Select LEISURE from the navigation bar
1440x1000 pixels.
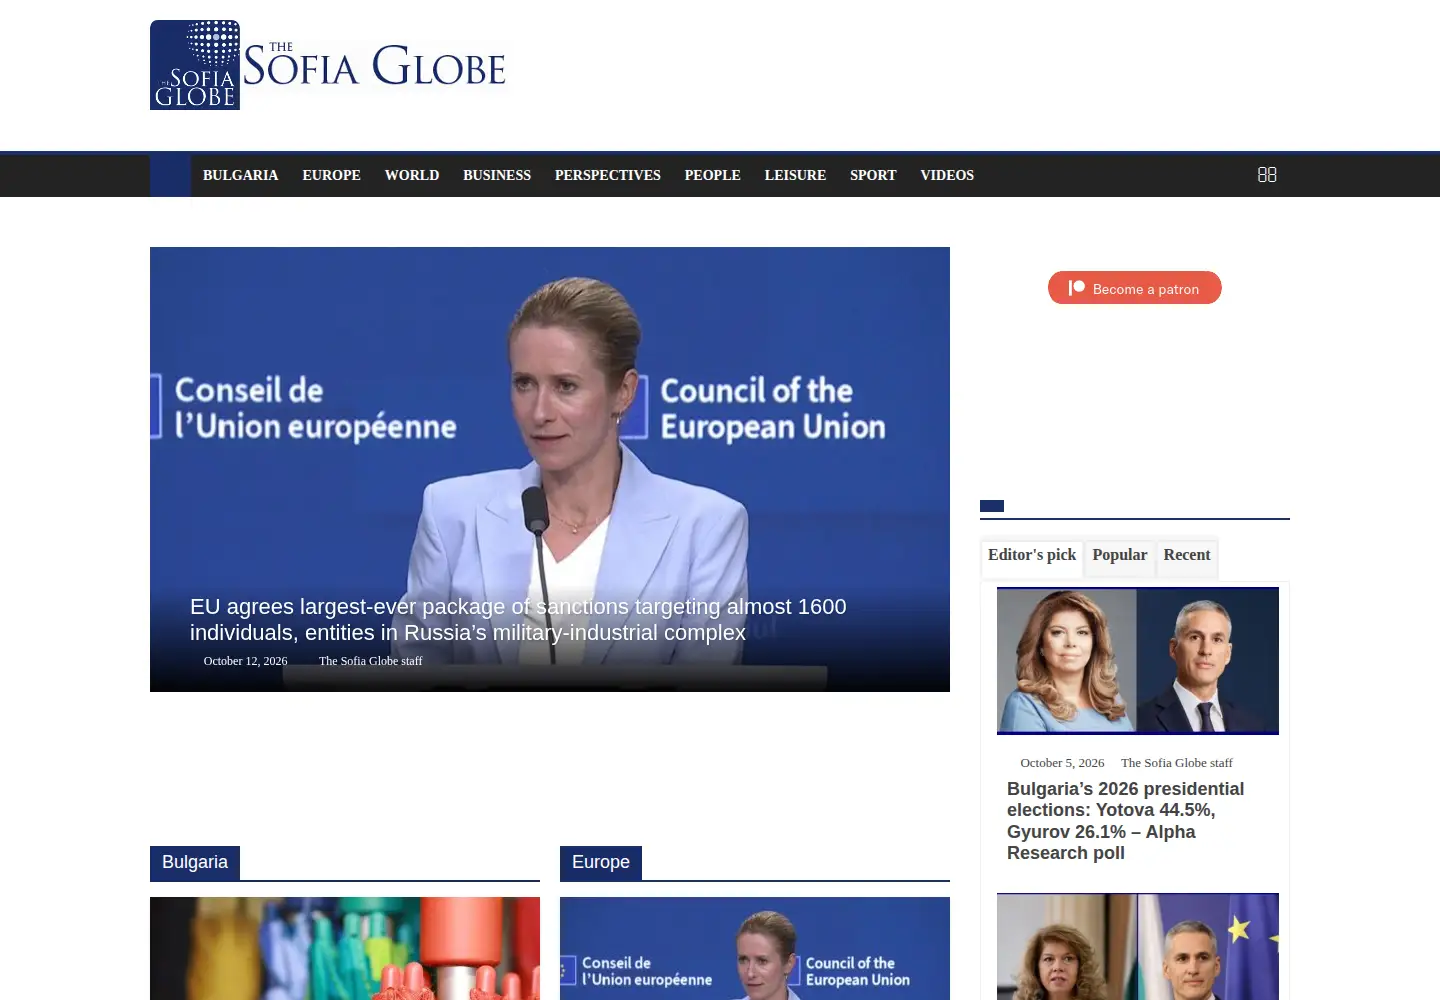tap(795, 175)
